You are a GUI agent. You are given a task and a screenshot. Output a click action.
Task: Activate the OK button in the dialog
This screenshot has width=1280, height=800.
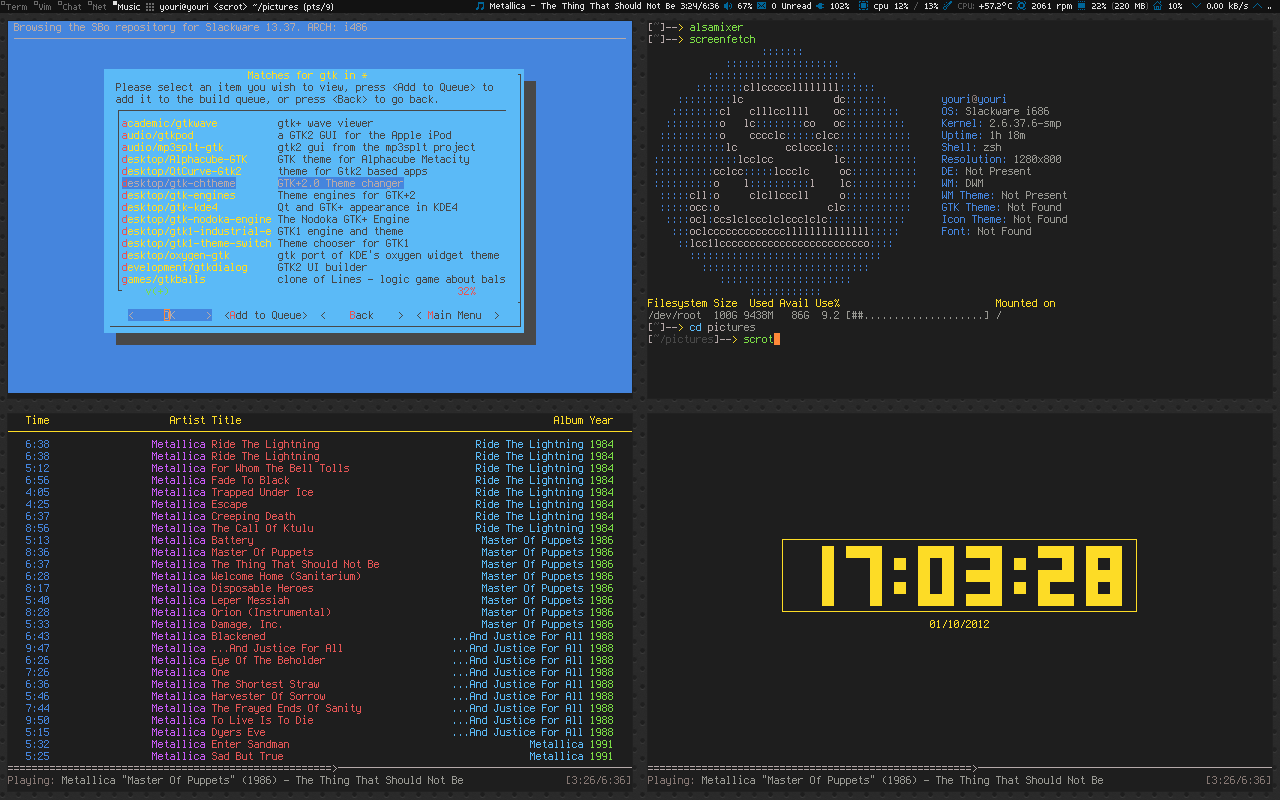point(170,315)
